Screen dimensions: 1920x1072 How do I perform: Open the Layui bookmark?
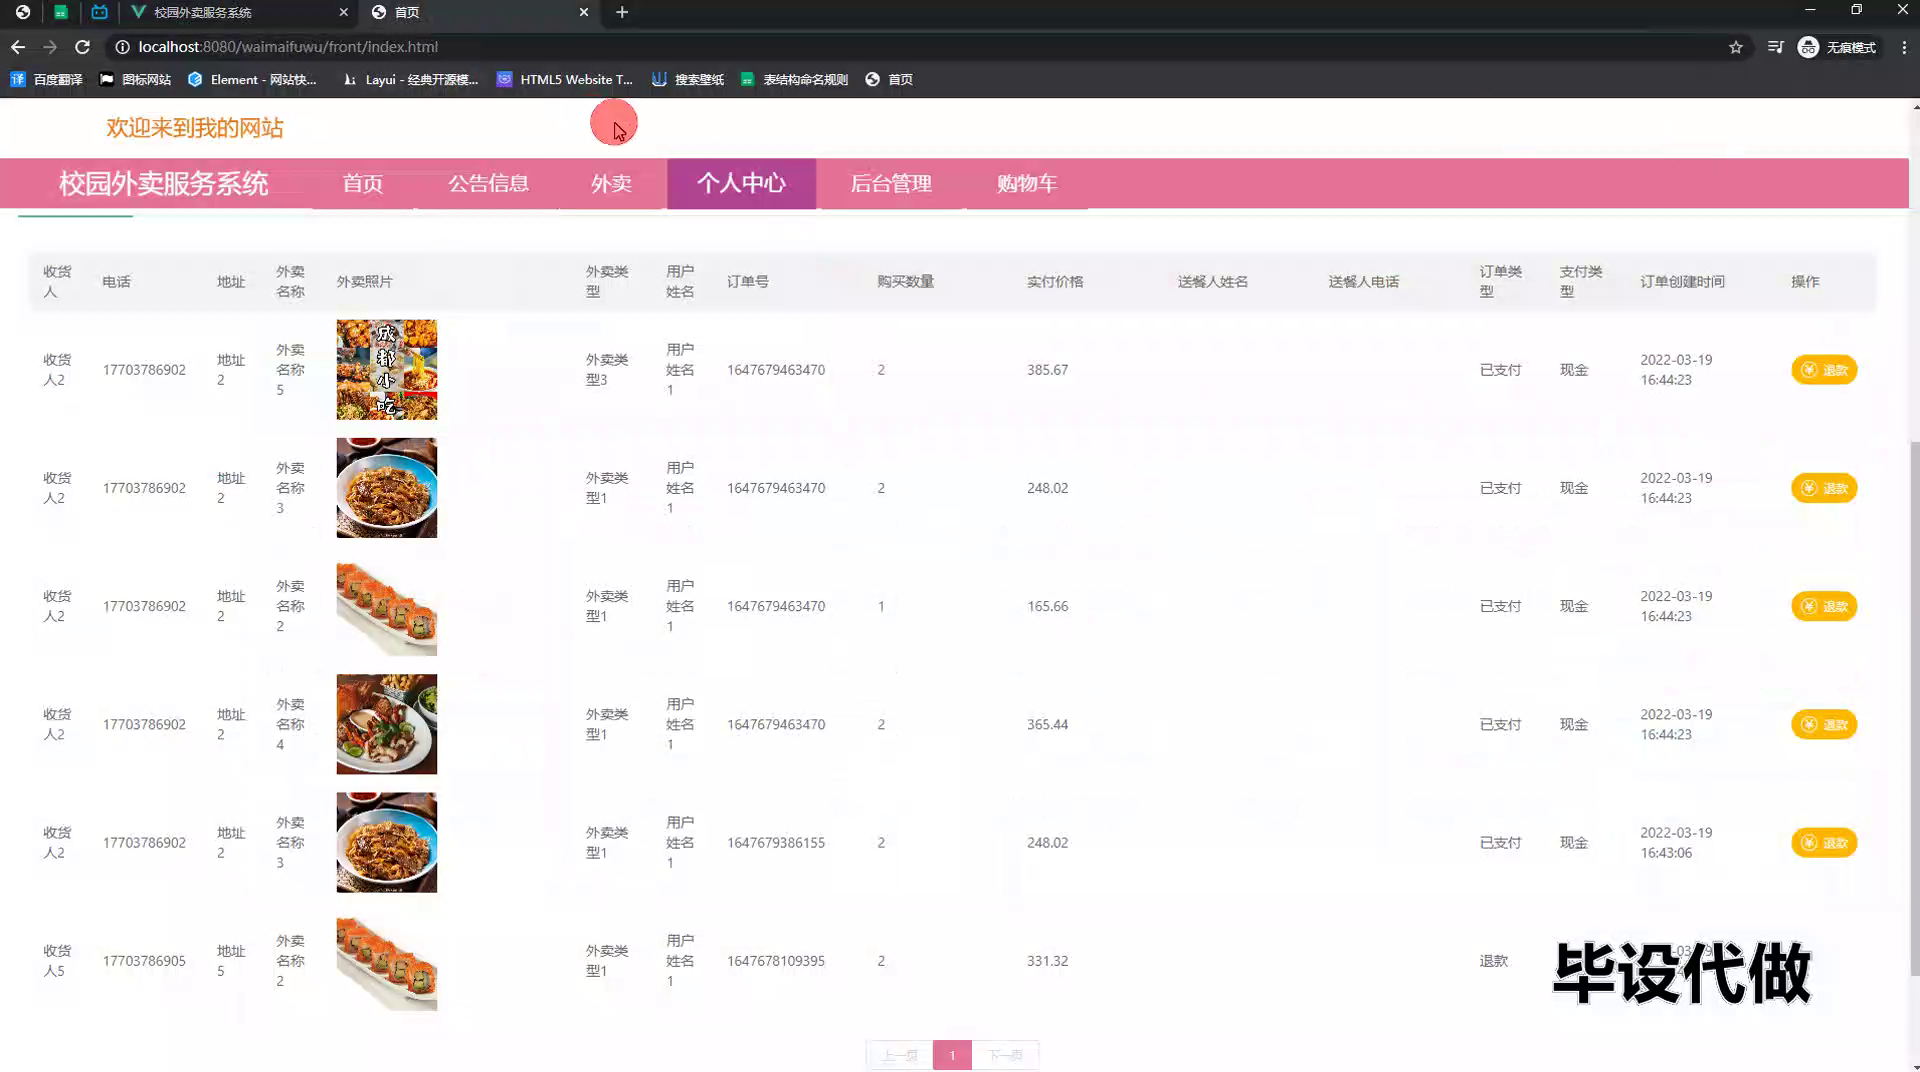pos(411,79)
